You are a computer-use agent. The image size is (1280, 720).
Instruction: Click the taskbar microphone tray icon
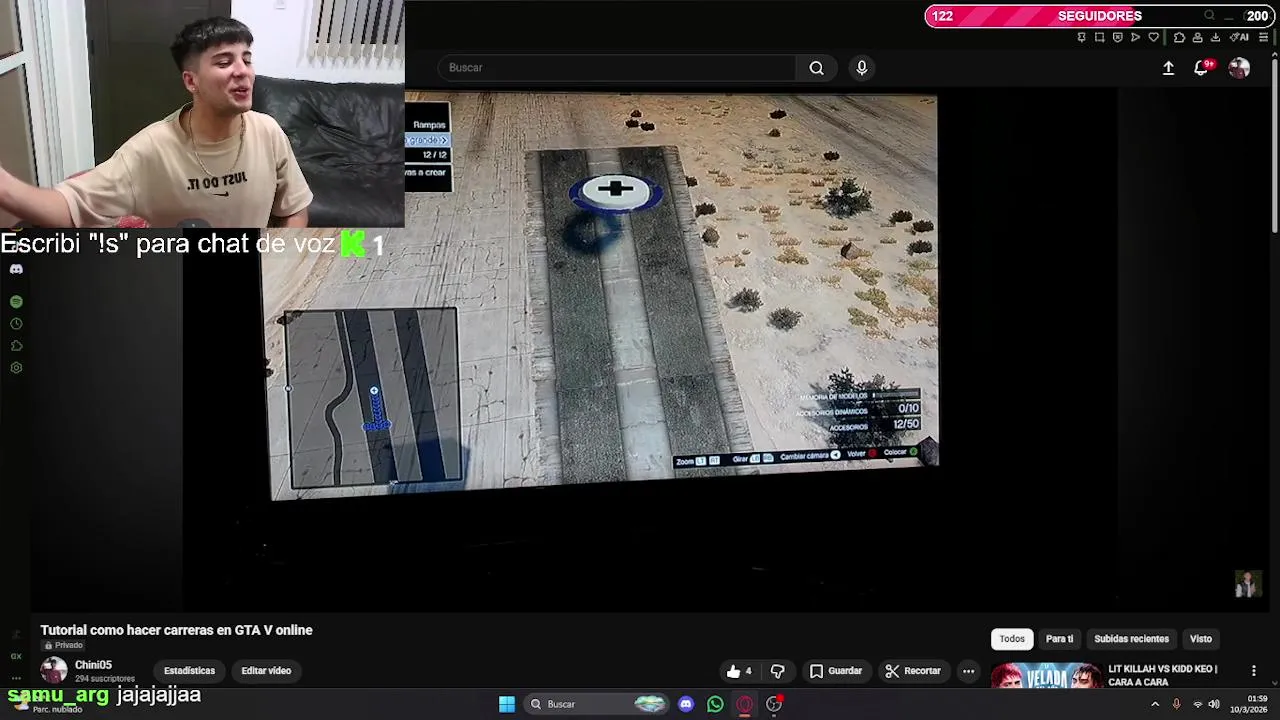(x=1176, y=704)
